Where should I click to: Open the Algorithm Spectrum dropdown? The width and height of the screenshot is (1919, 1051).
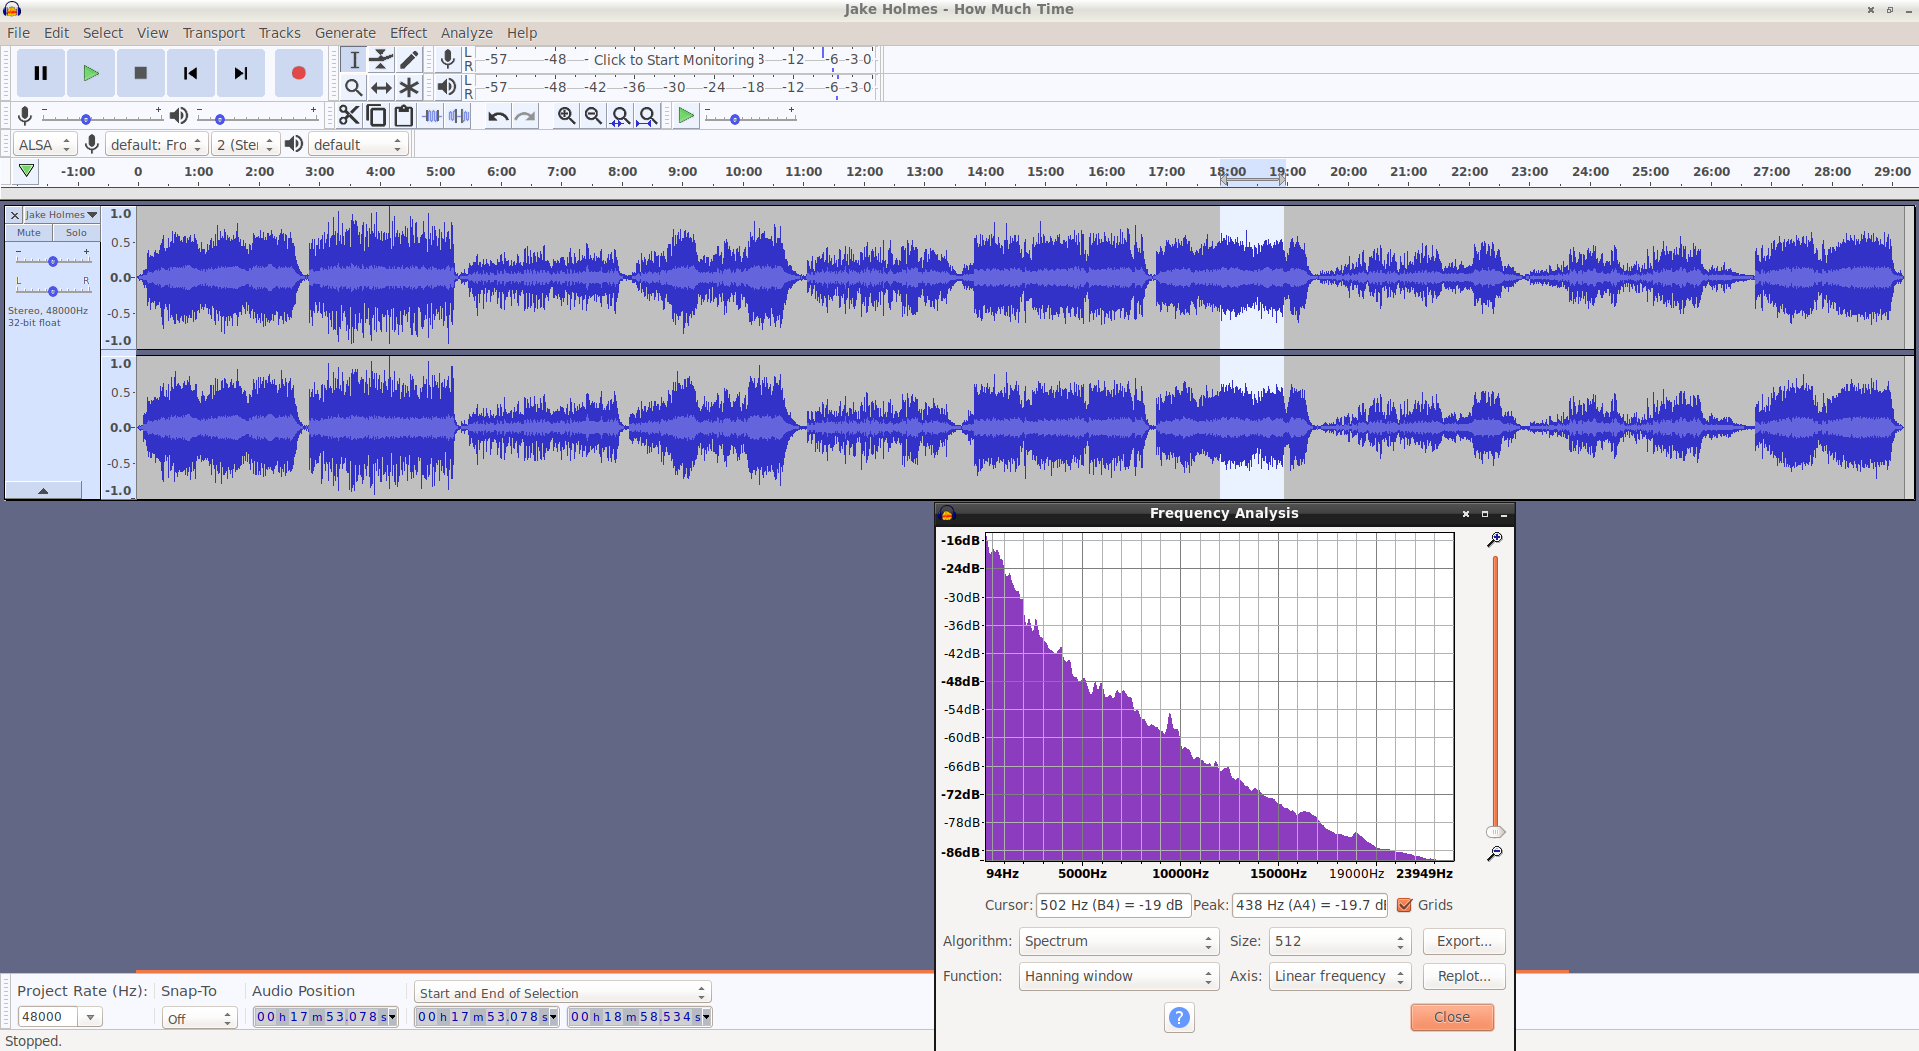(1117, 941)
